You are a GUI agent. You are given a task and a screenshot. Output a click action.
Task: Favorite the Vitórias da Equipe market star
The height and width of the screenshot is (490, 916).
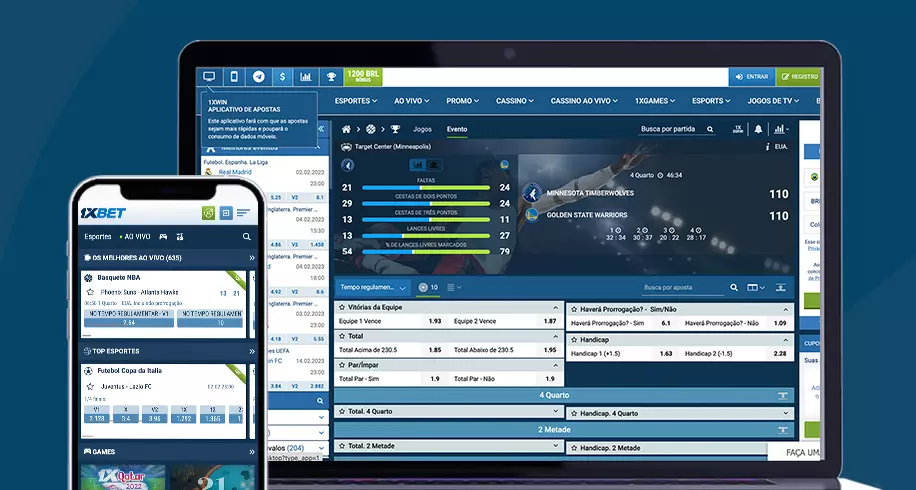342,307
